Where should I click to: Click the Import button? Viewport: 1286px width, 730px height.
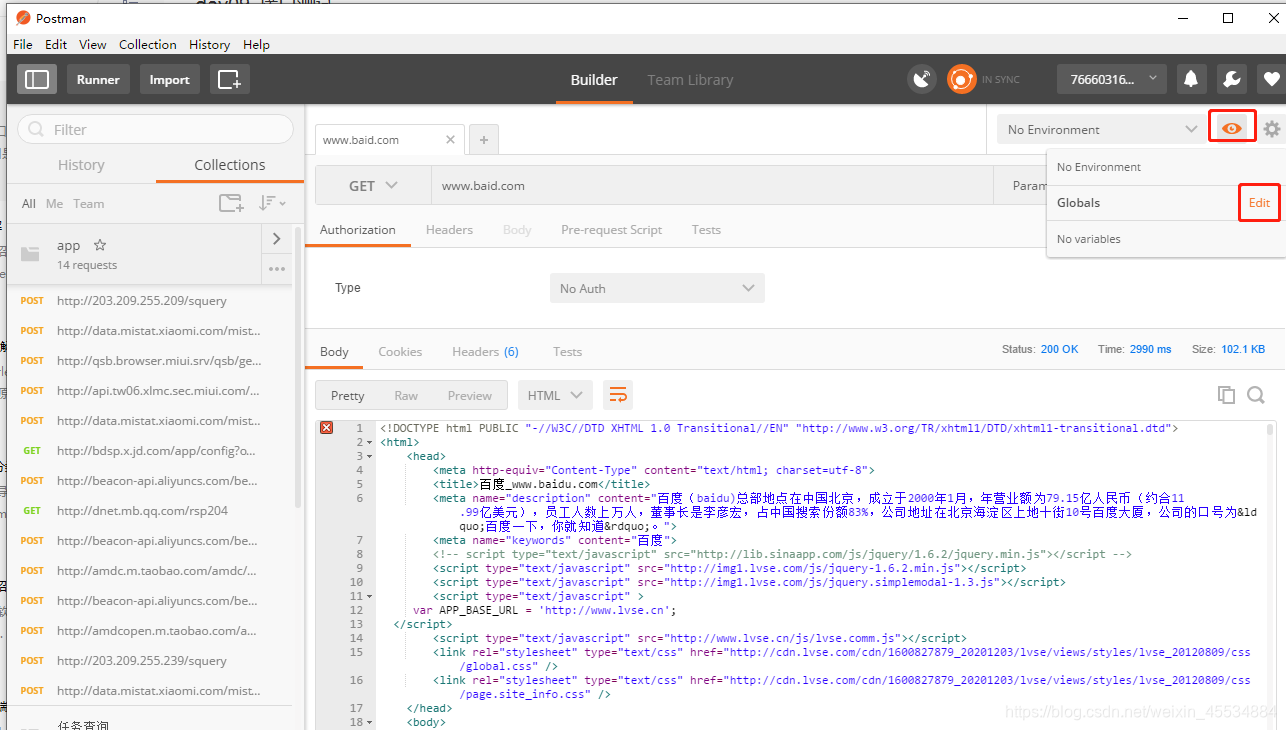pyautogui.click(x=169, y=79)
